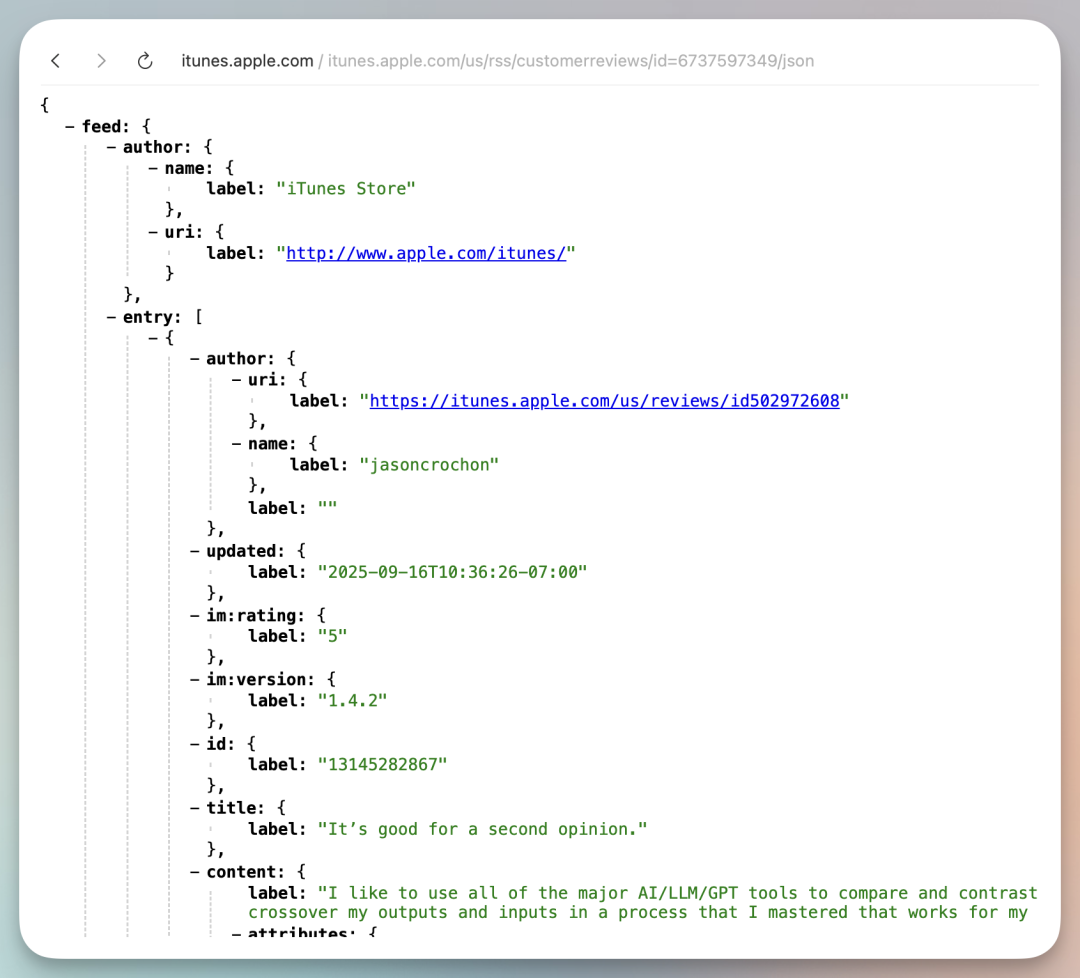The height and width of the screenshot is (978, 1080).
Task: Collapse the id object
Action: (195, 744)
